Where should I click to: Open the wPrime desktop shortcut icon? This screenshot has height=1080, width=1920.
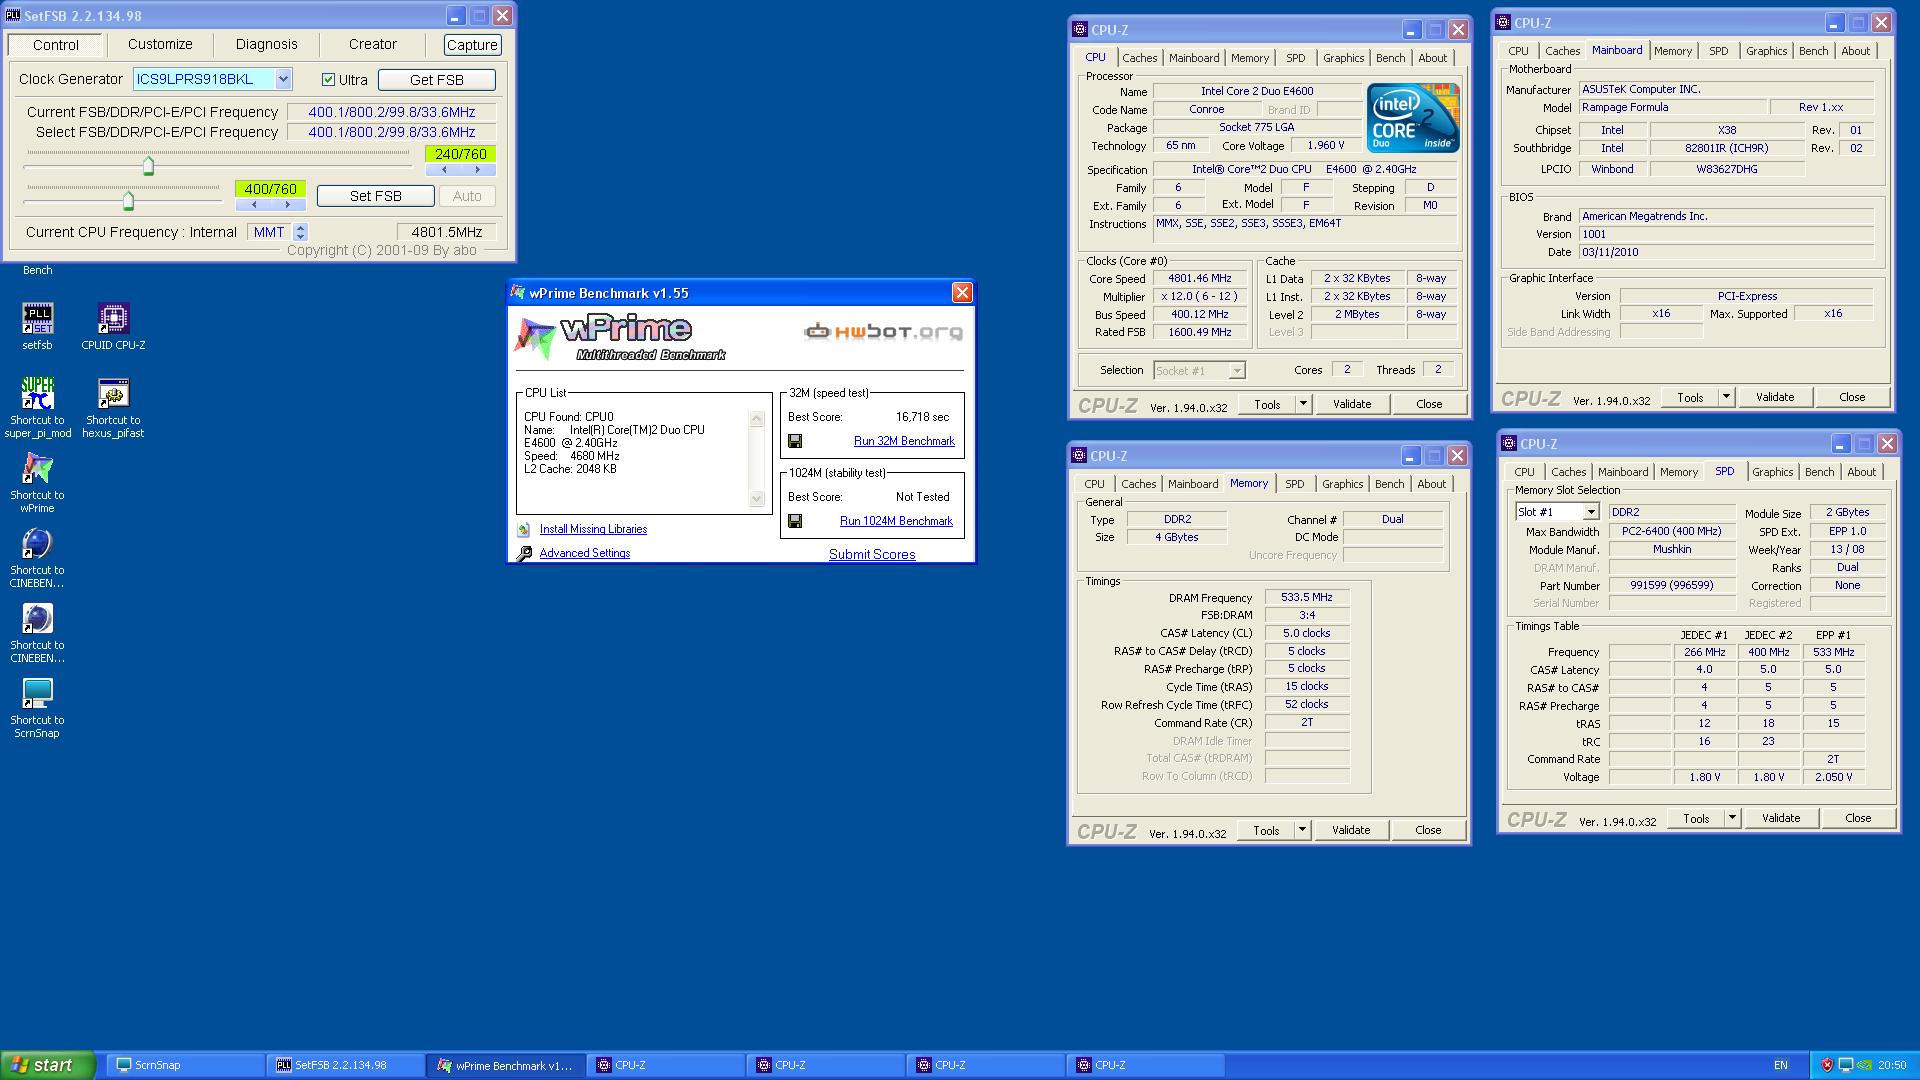[x=37, y=468]
